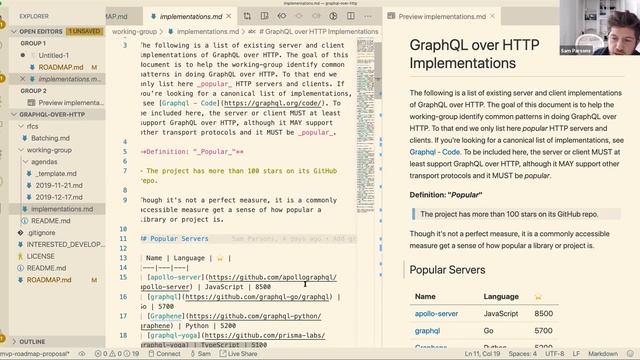Open errors and warnings status indicator
Image resolution: width=640 pixels, height=360 pixels.
[117, 354]
